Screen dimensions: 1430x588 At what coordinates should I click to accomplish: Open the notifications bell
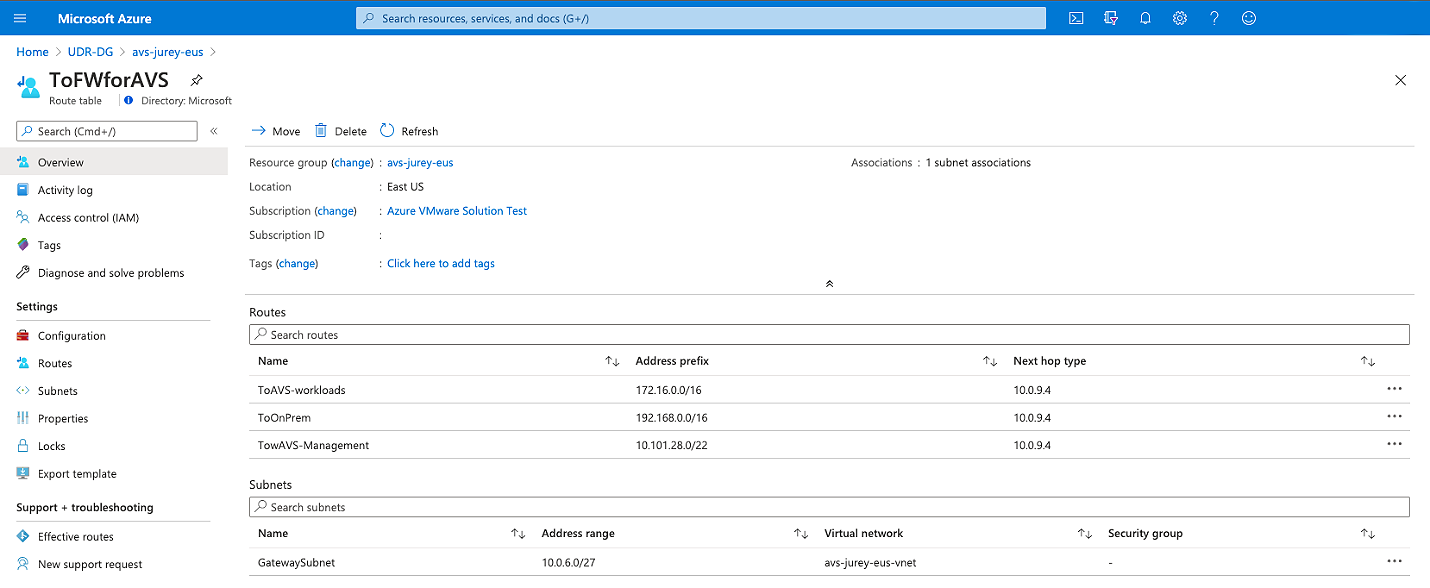click(1145, 18)
